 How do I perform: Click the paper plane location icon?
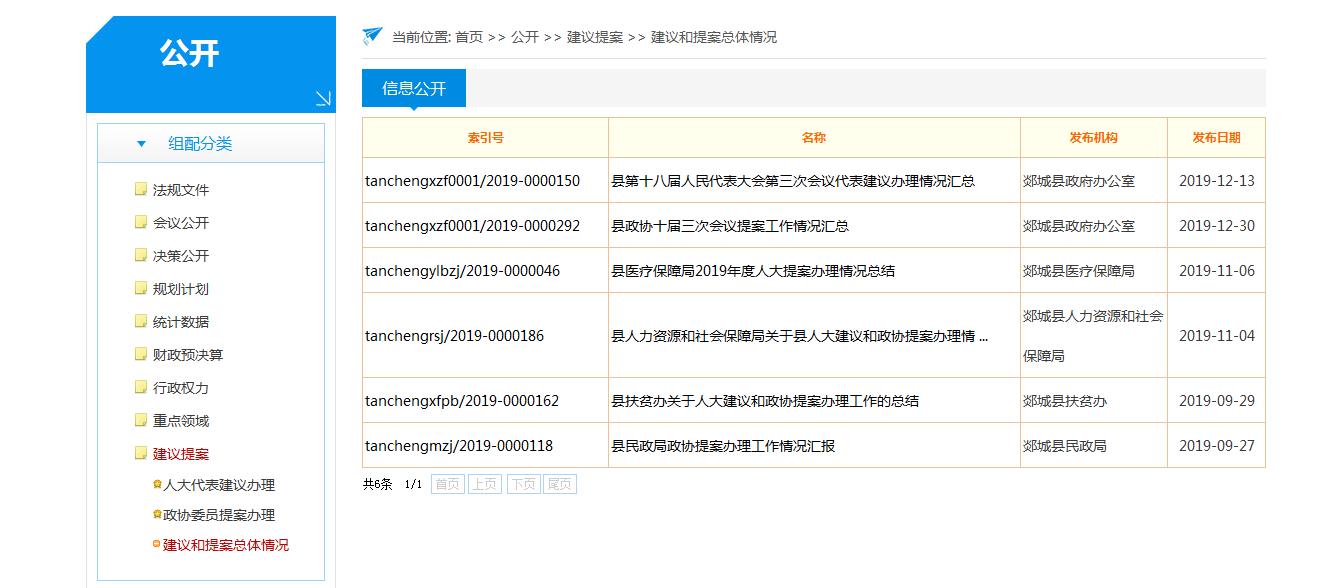[372, 36]
